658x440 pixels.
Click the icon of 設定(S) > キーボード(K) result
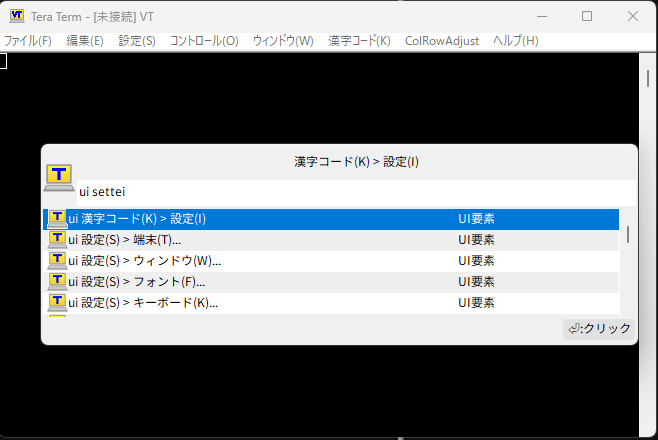pyautogui.click(x=57, y=302)
